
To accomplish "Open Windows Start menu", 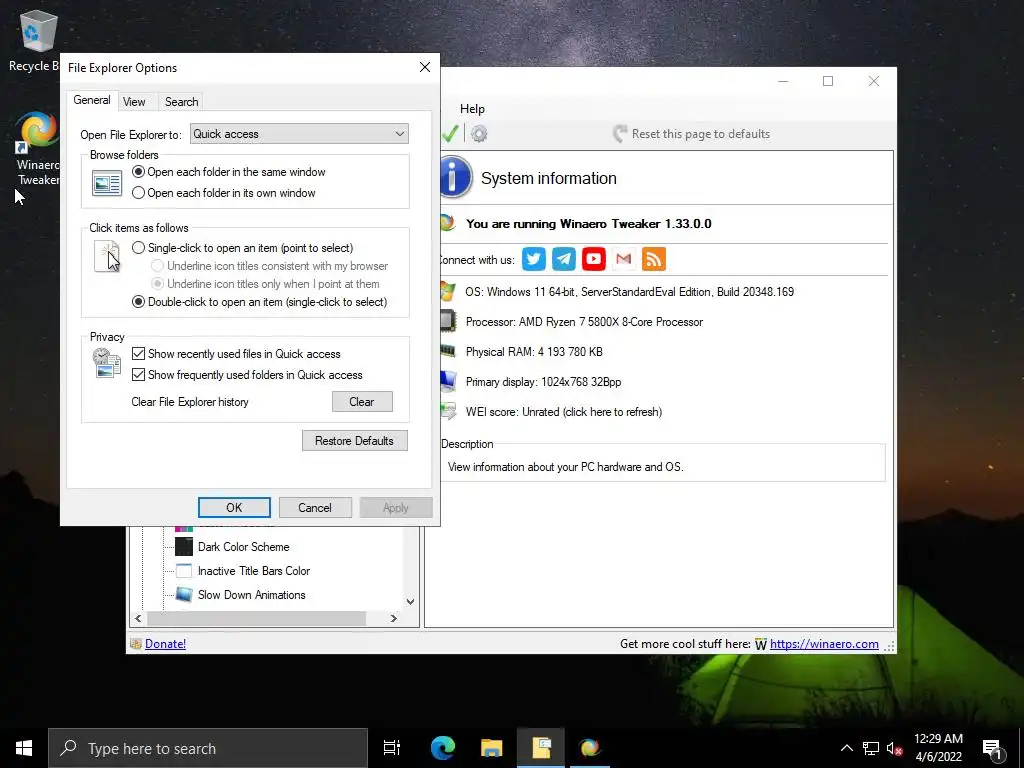I will click(24, 748).
